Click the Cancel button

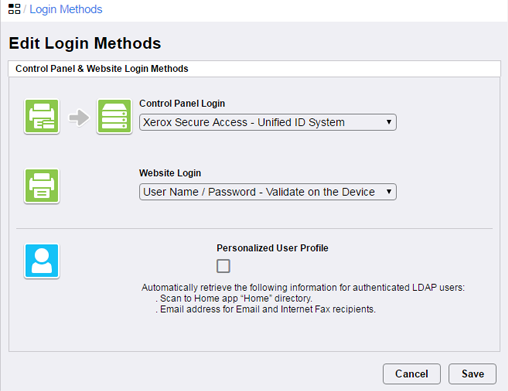tap(412, 374)
